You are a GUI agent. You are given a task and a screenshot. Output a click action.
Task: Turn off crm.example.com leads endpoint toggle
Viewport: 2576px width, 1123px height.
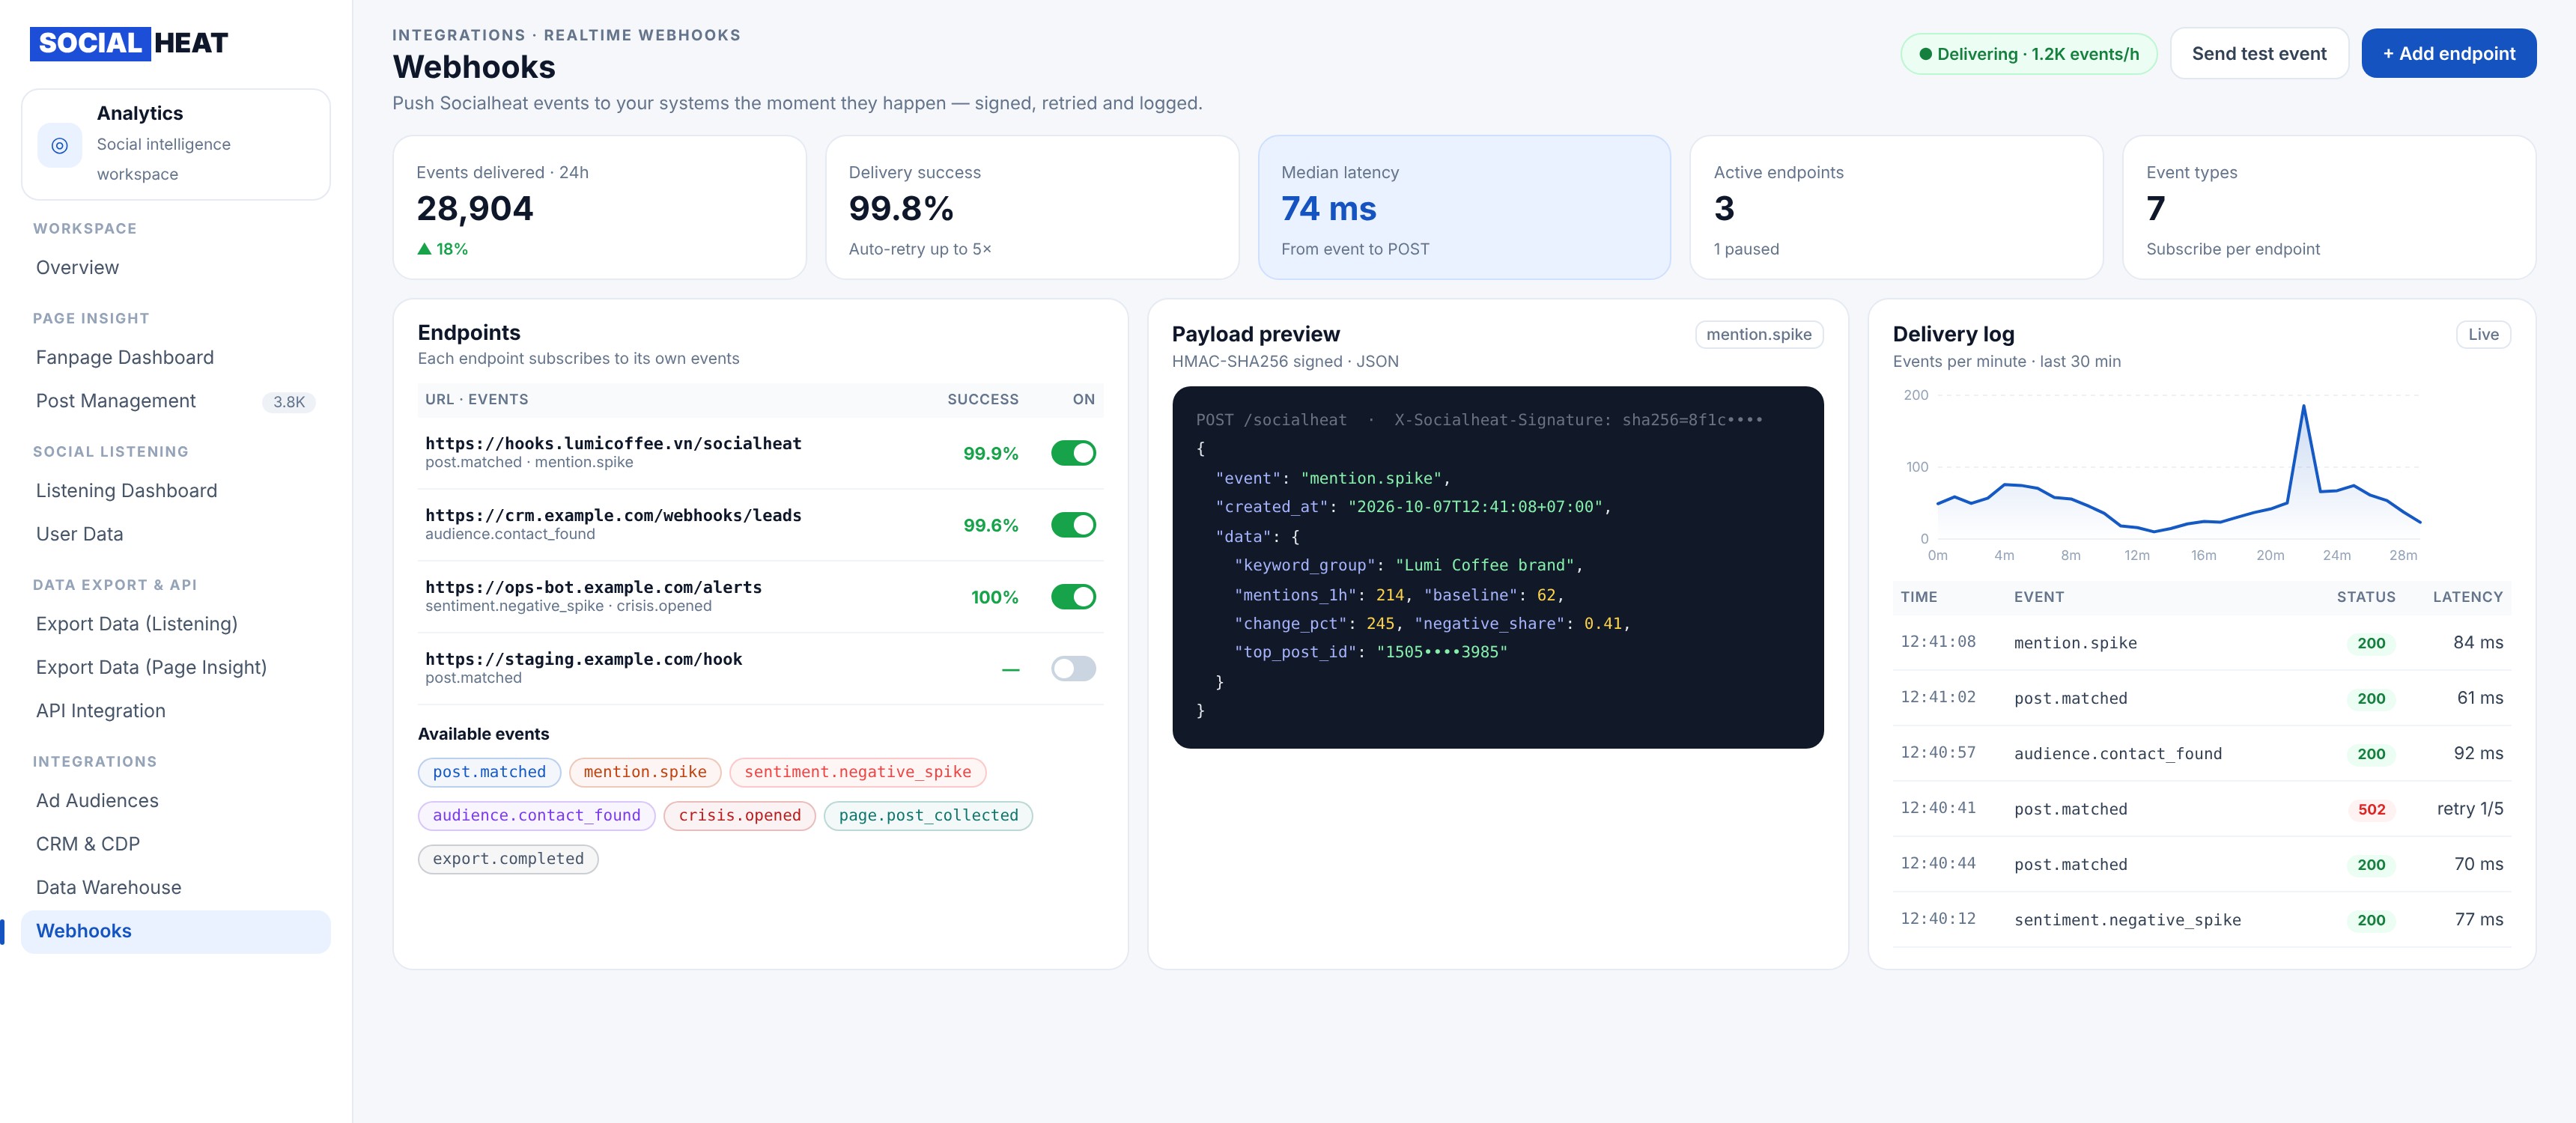click(x=1073, y=525)
